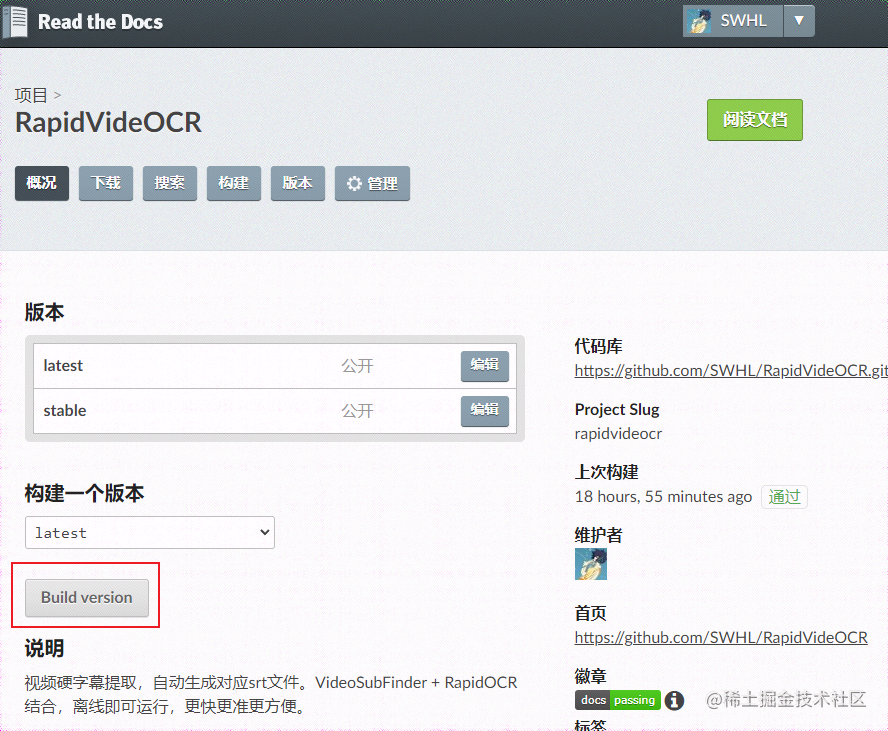Click the 通过 build status label
Screen dimensions: 888x731
coord(784,497)
